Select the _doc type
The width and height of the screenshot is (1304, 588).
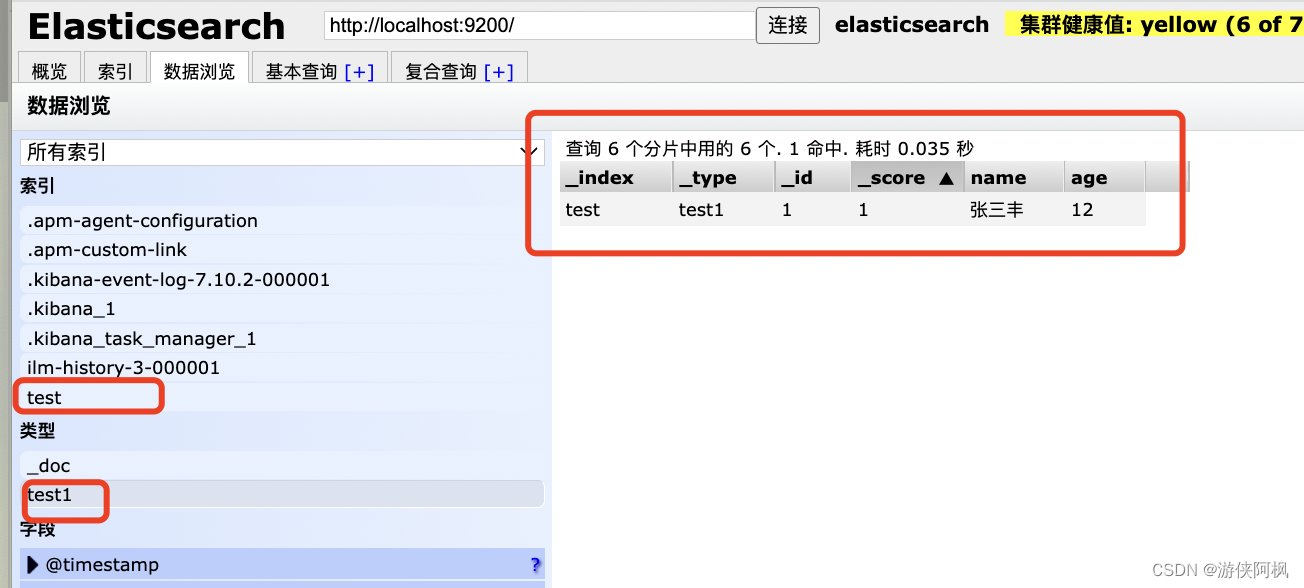click(x=282, y=466)
